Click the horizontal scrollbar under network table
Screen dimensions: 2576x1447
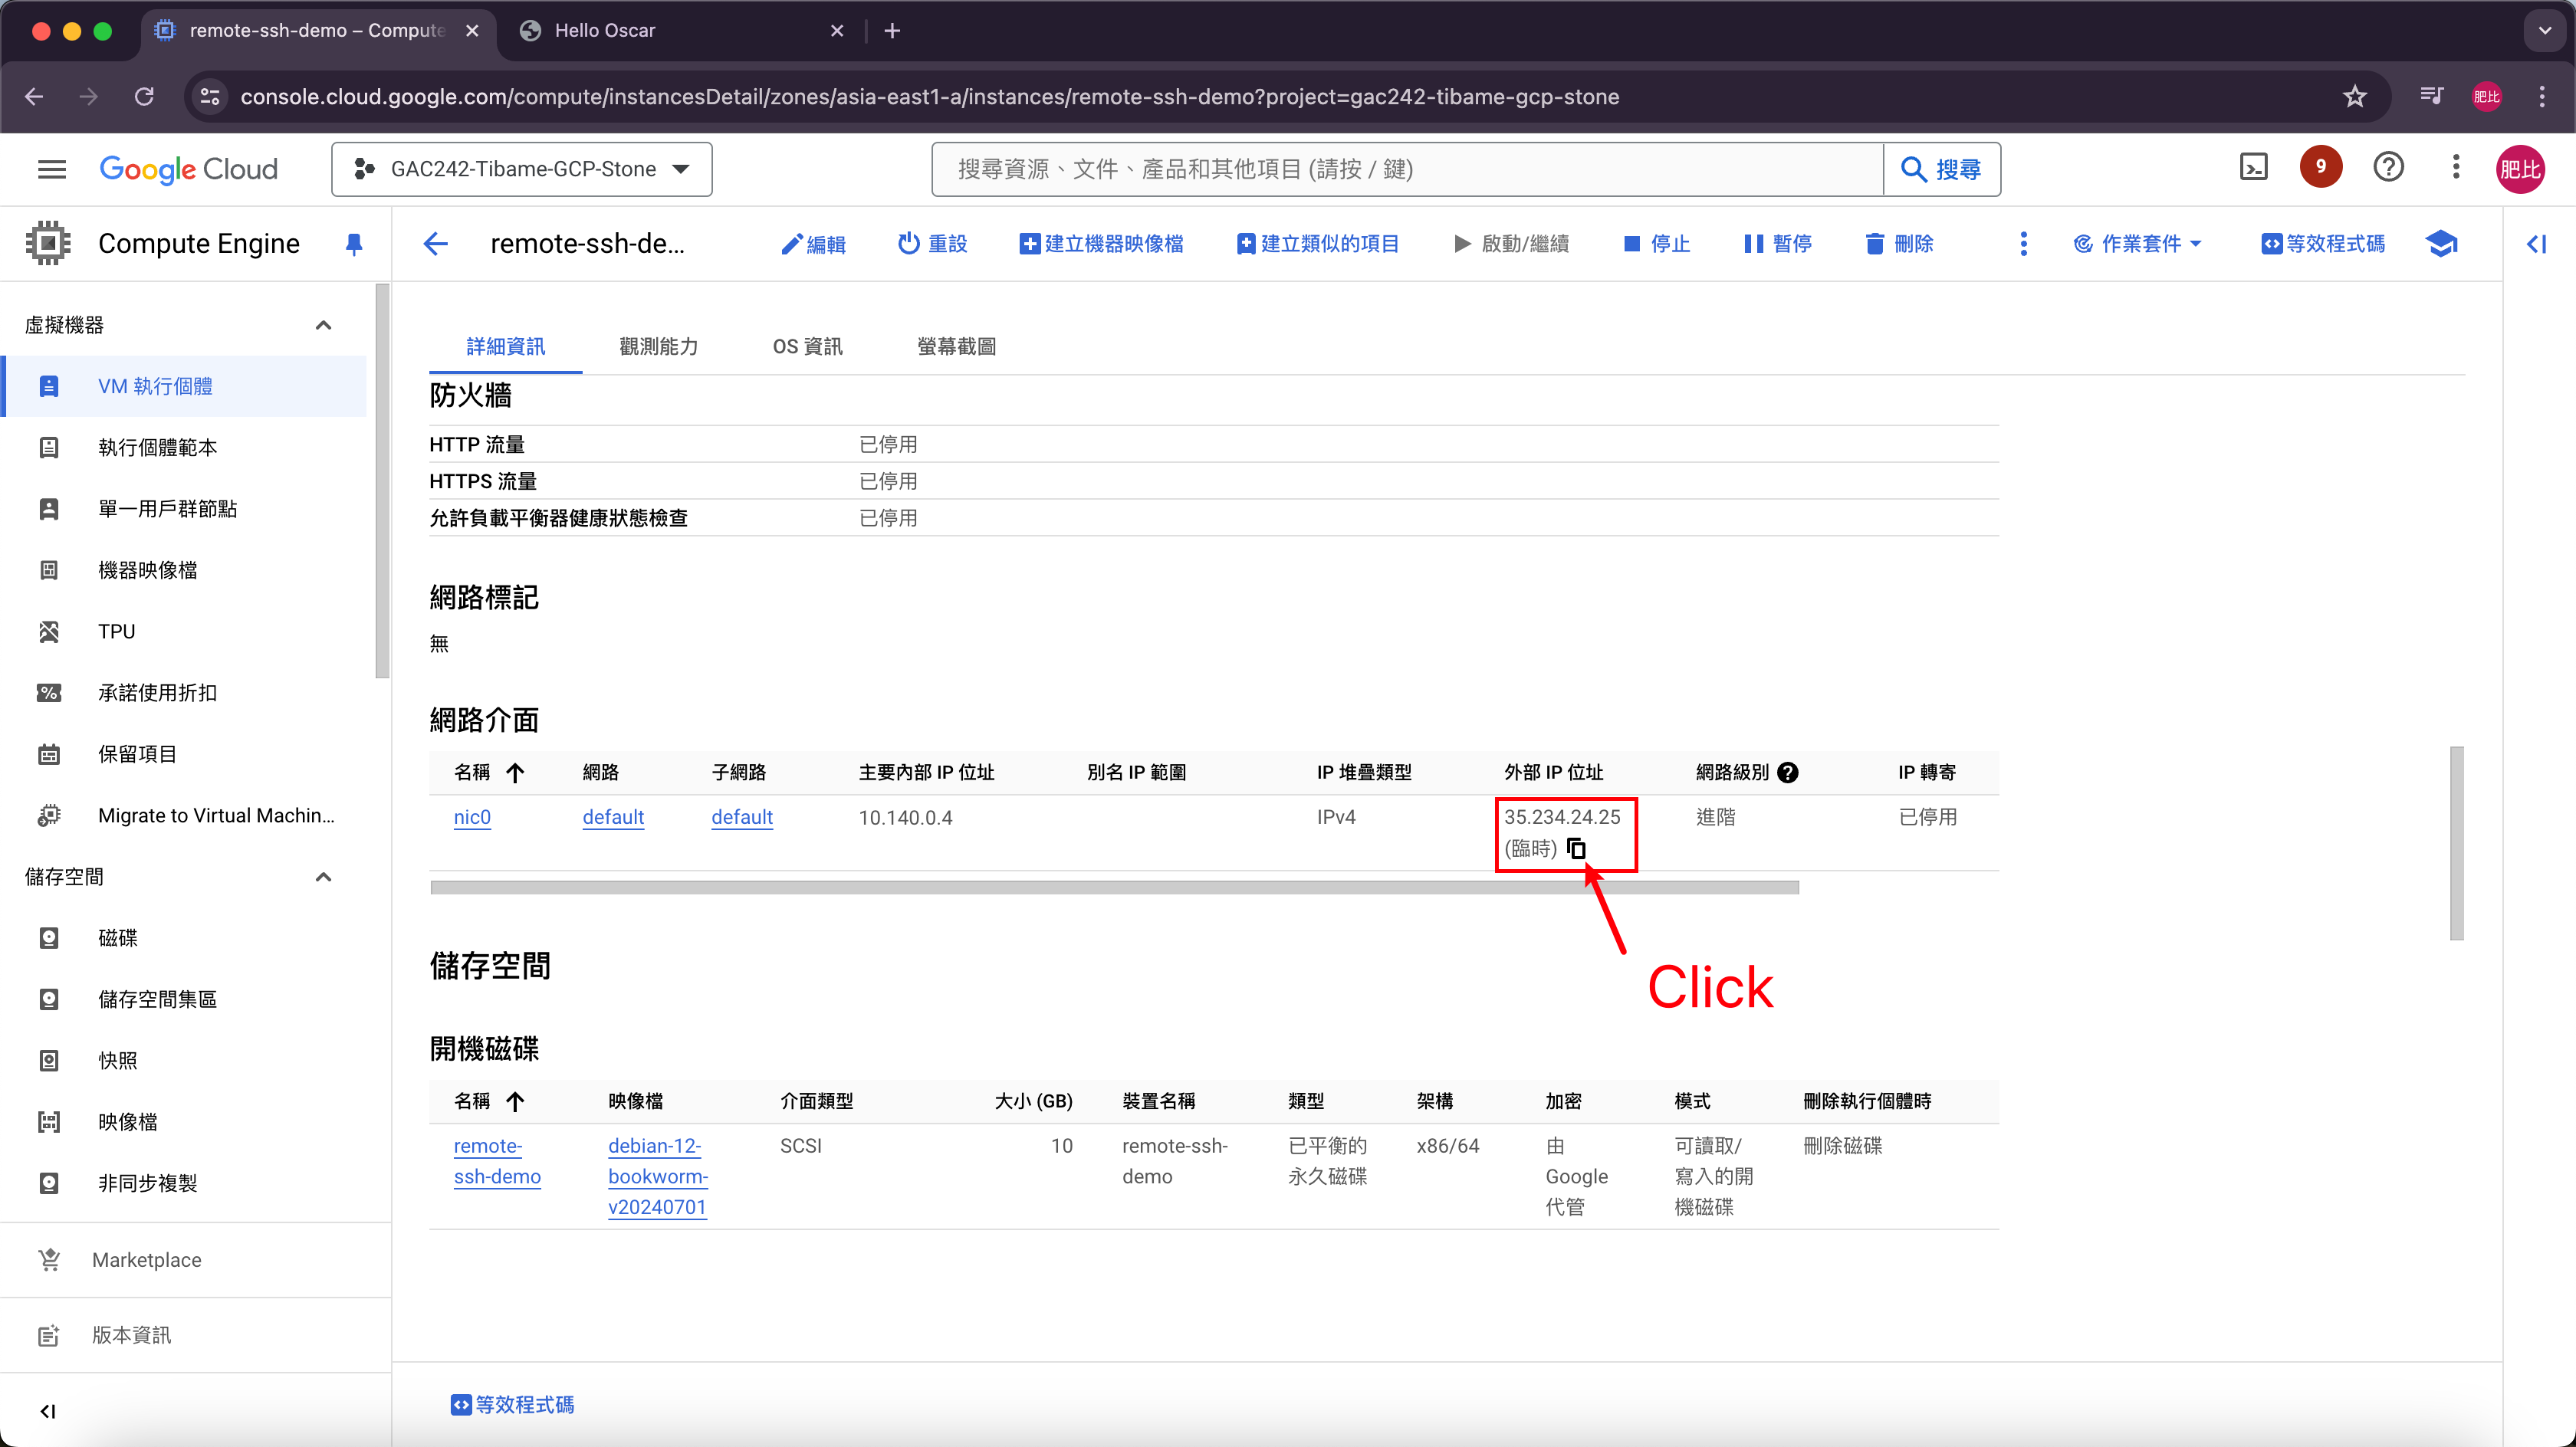click(x=1113, y=887)
